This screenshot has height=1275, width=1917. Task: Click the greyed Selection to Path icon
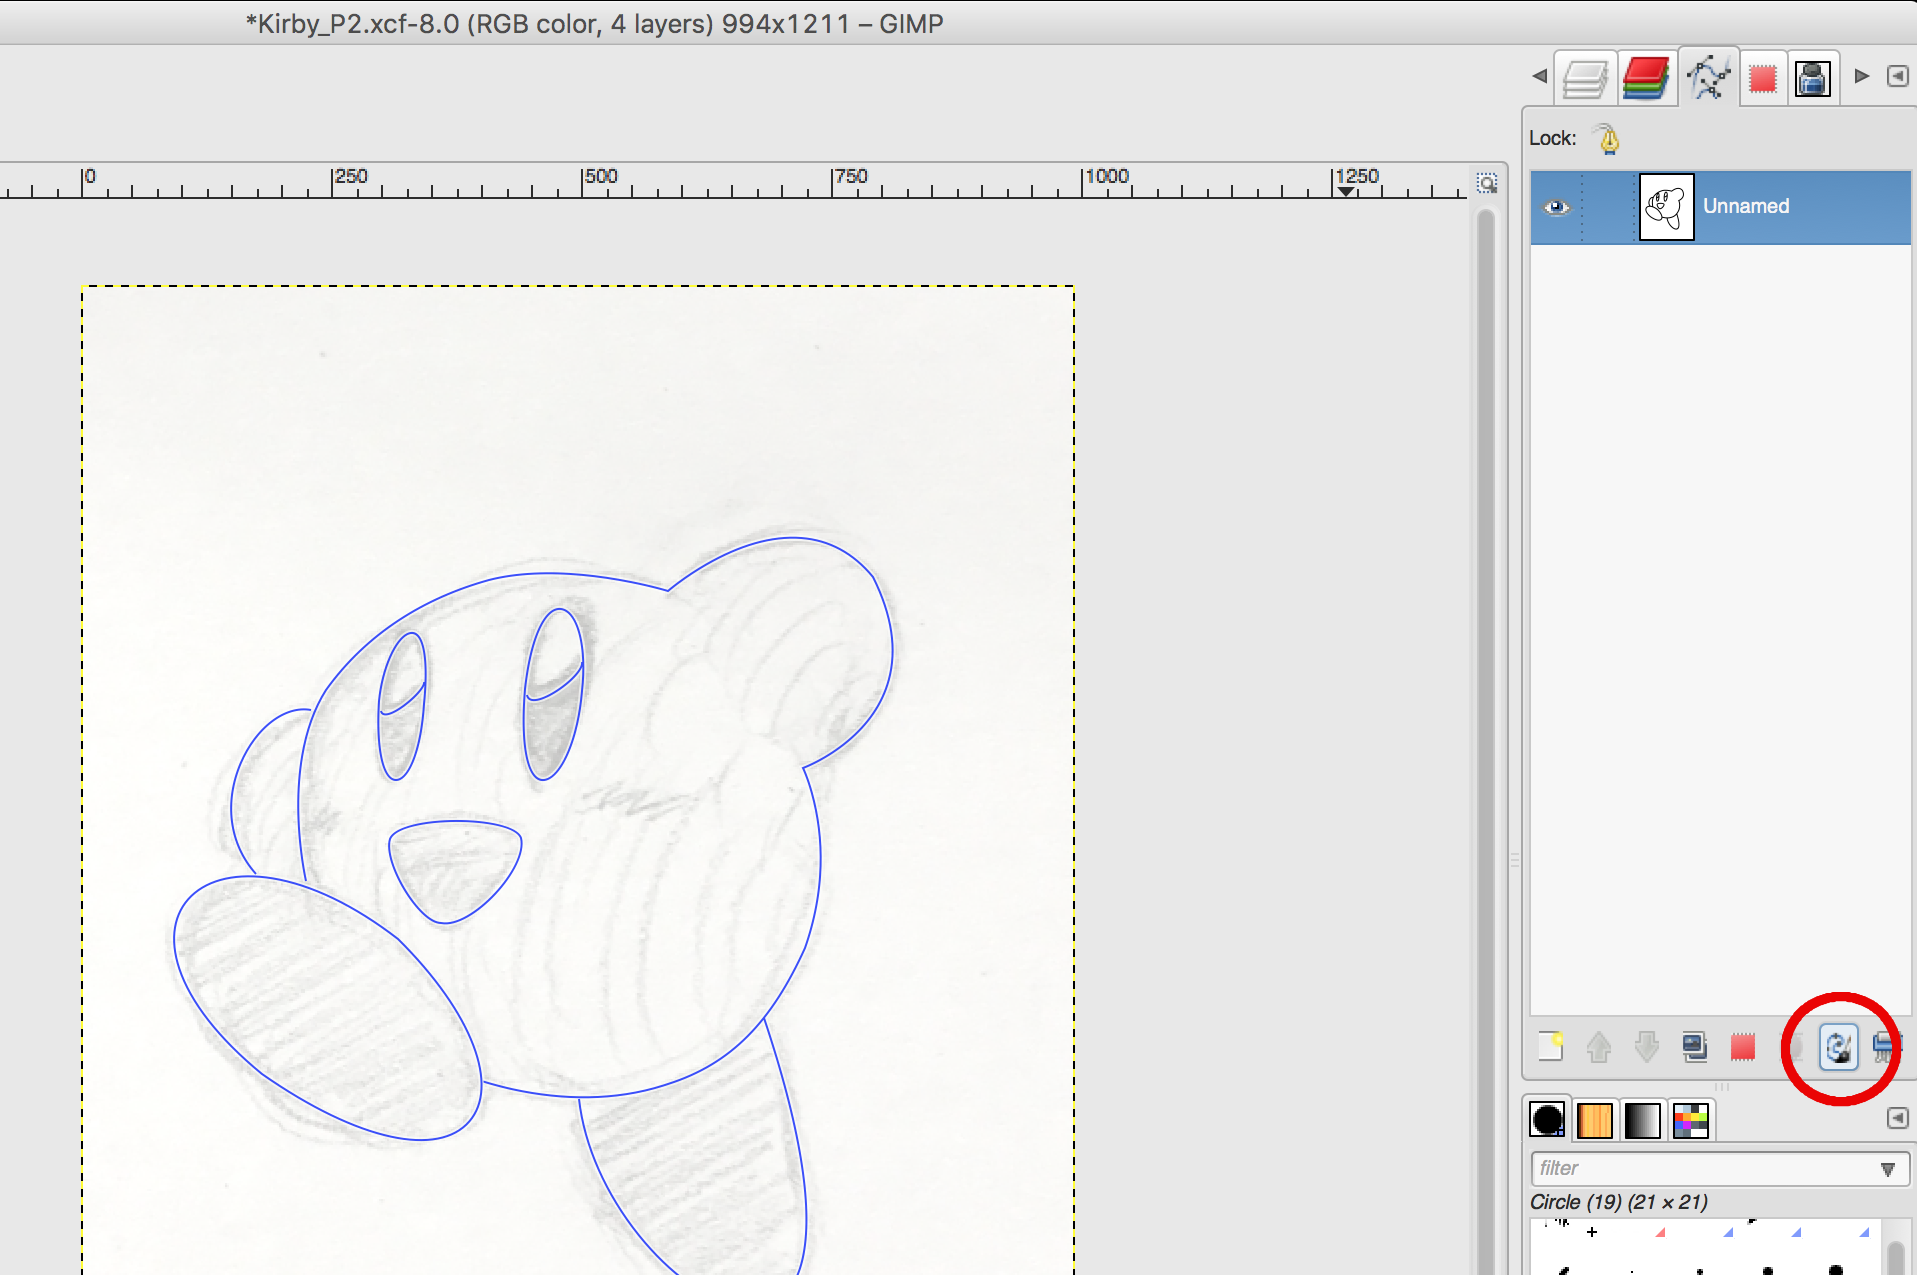(x=1794, y=1046)
